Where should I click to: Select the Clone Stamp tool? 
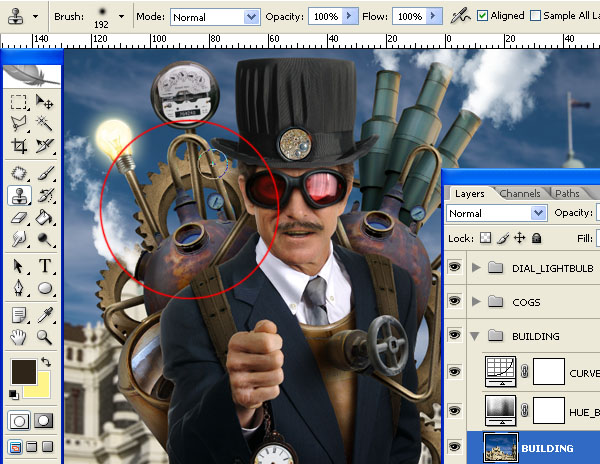[19, 195]
